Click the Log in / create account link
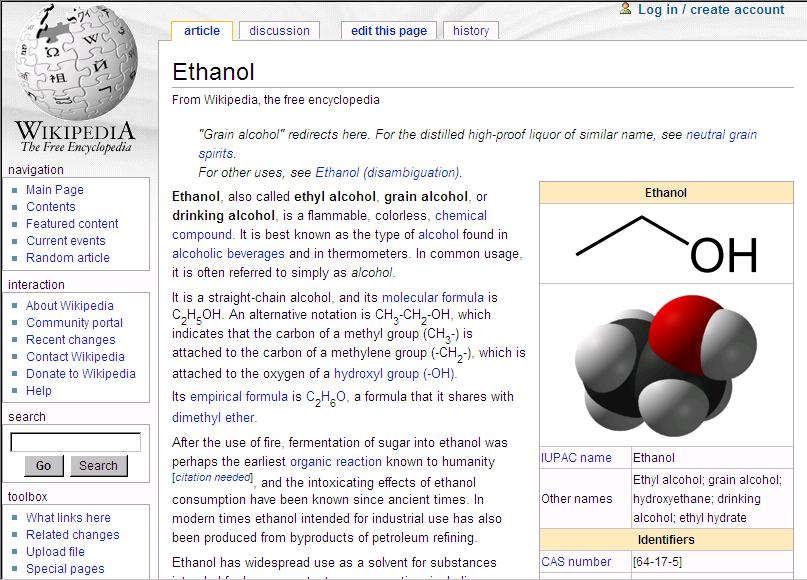This screenshot has height=580, width=807. tap(710, 10)
